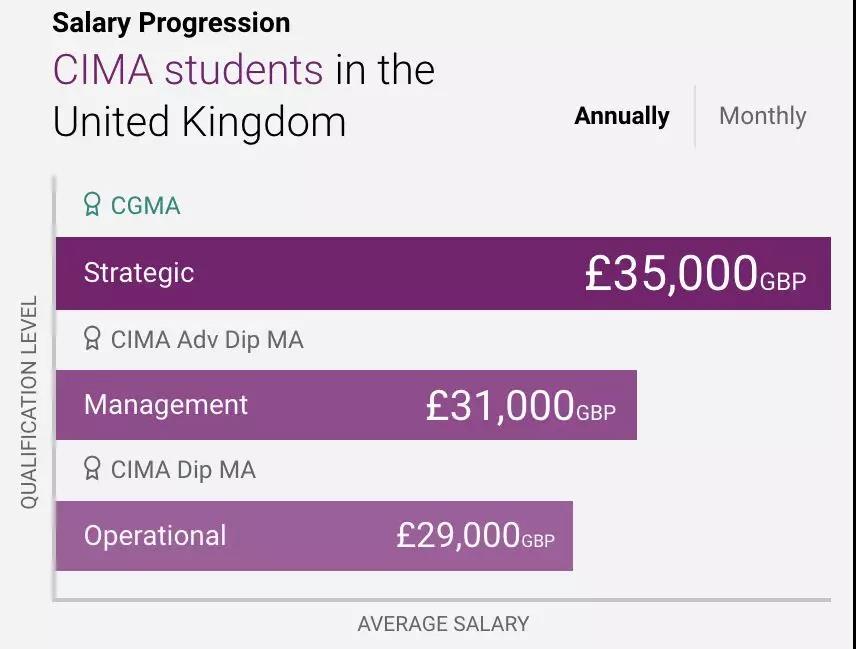Screen dimensions: 856x649
Task: Click the CGMA award ribbon icon
Action: pos(93,206)
